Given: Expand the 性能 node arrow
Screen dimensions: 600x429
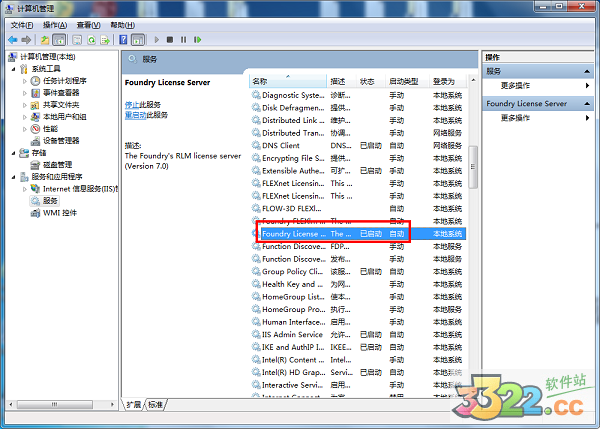Looking at the screenshot, I should 25,129.
